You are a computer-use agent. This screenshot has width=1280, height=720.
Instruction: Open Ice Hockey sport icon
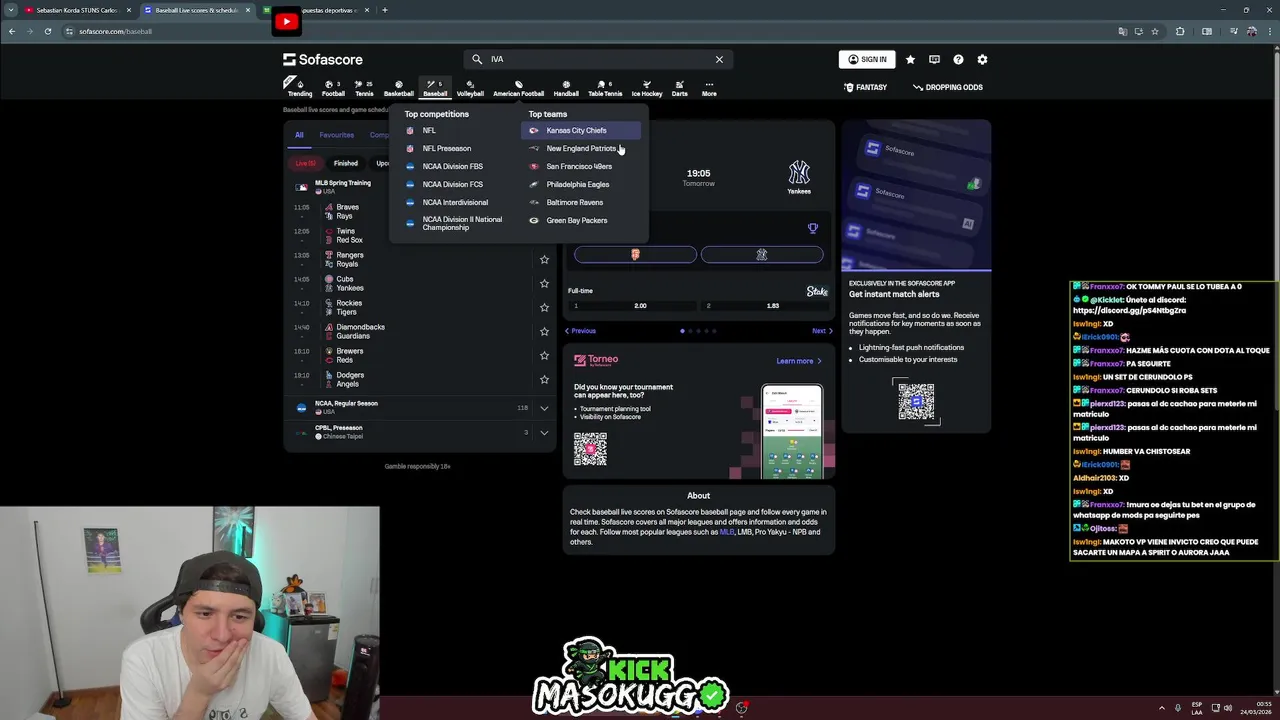pos(647,88)
